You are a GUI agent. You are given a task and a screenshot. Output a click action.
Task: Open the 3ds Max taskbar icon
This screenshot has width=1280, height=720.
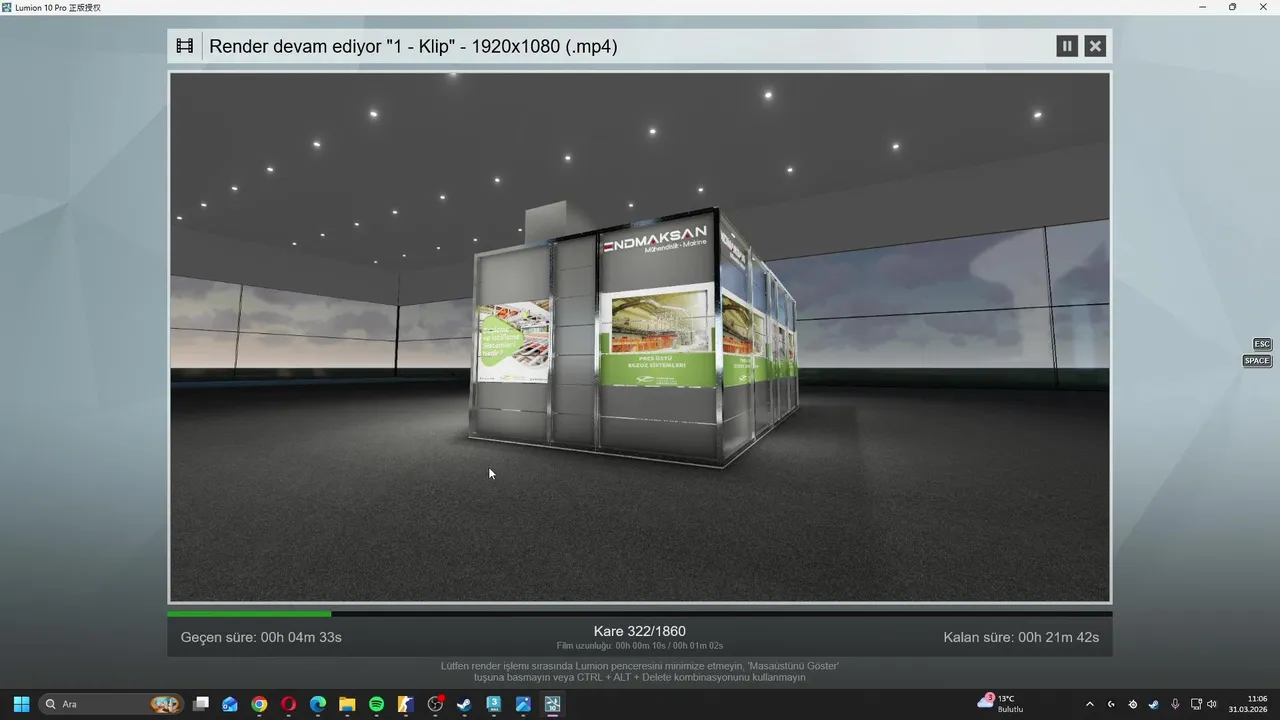pyautogui.click(x=494, y=704)
